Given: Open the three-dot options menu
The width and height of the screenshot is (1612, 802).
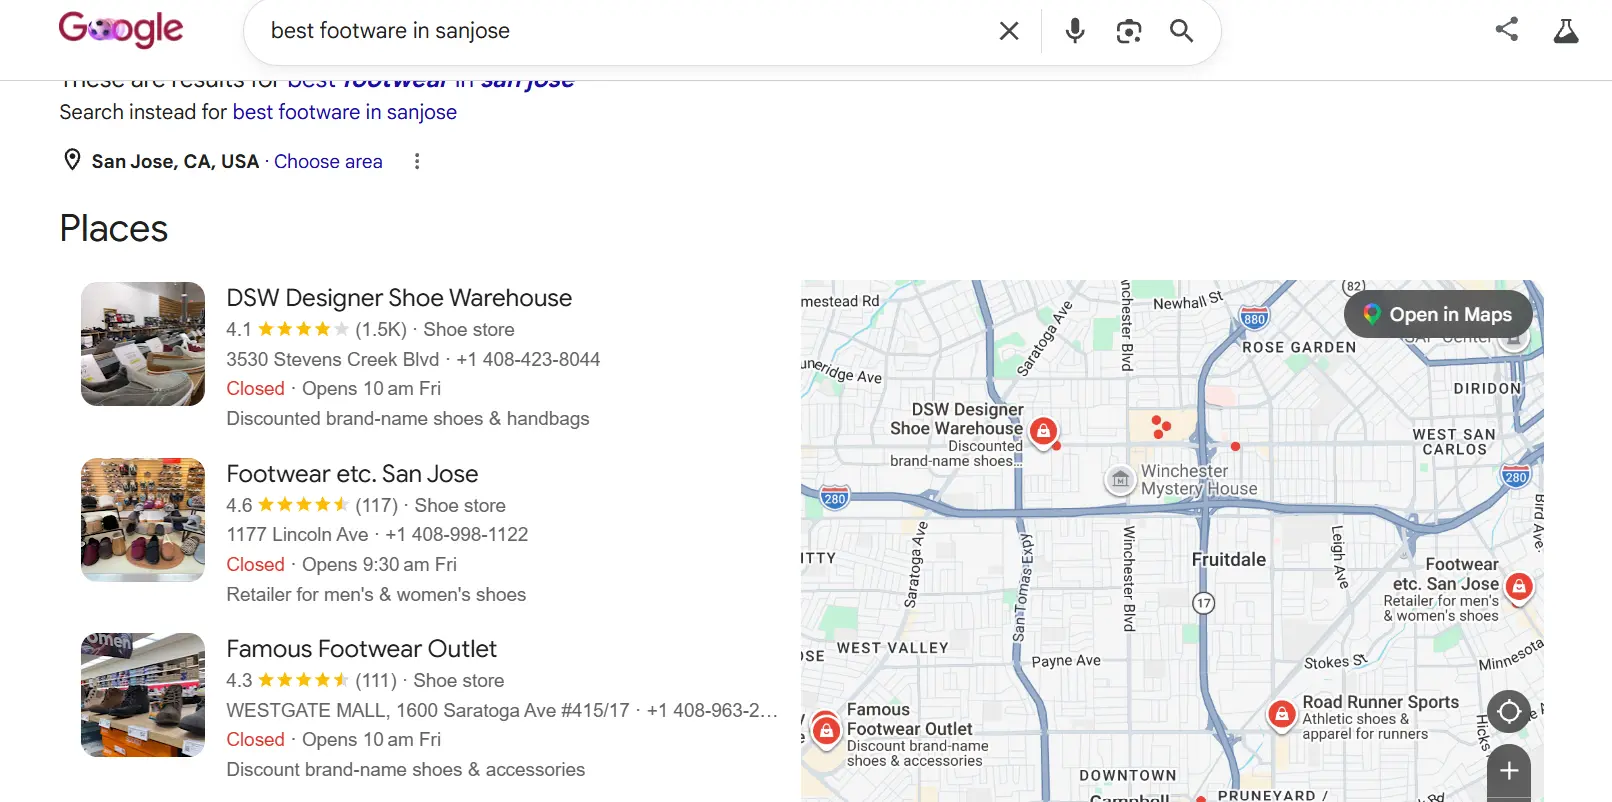Looking at the screenshot, I should coord(417,161).
